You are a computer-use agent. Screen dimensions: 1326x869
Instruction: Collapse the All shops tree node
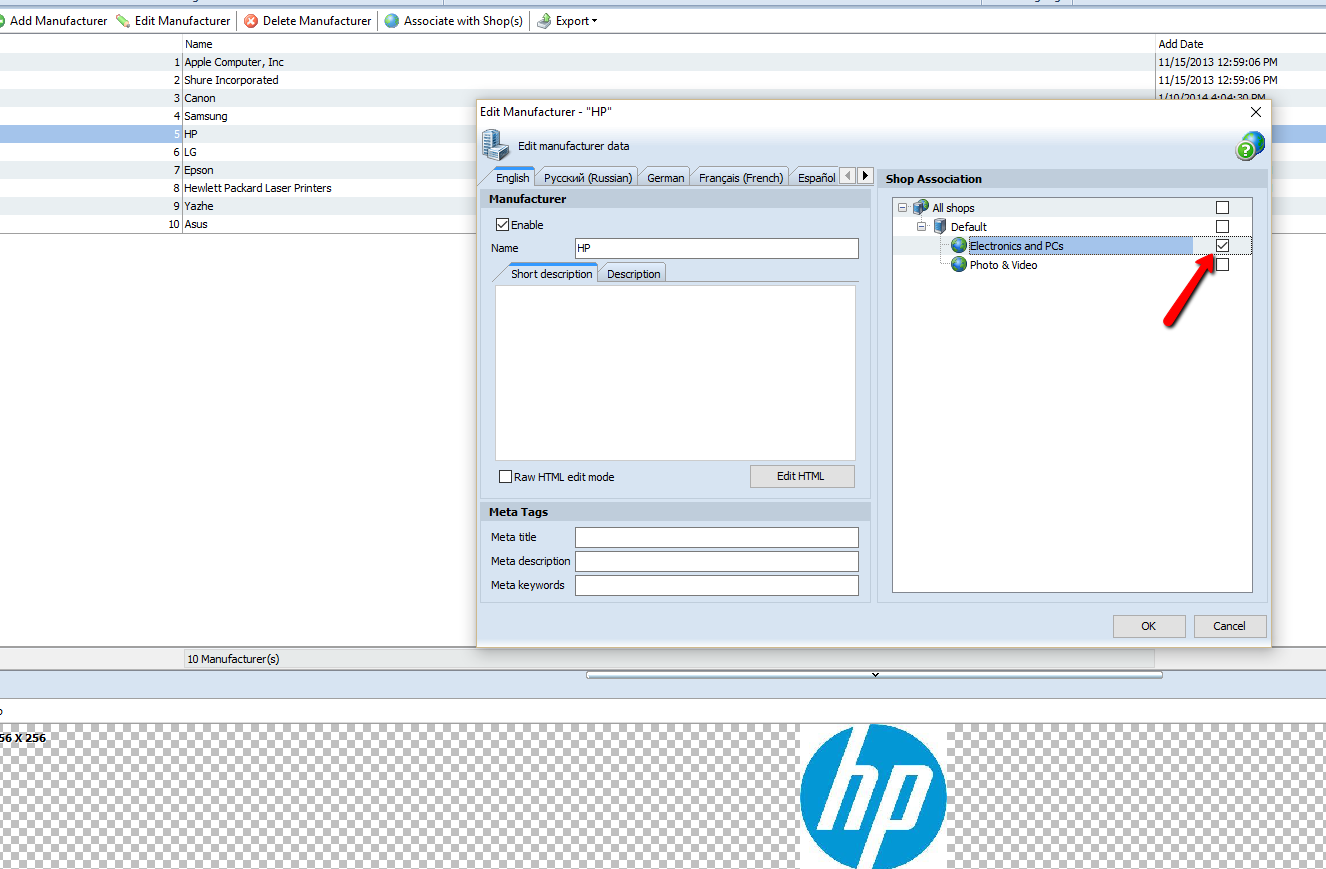(x=903, y=208)
